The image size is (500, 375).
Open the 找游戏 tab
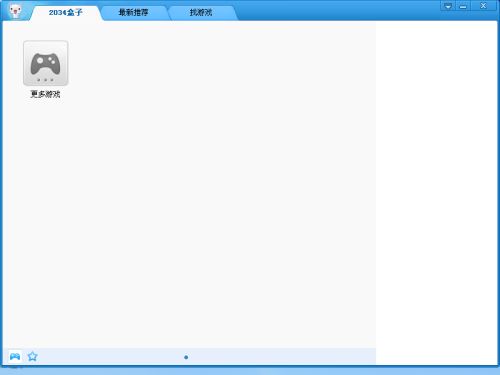[201, 13]
